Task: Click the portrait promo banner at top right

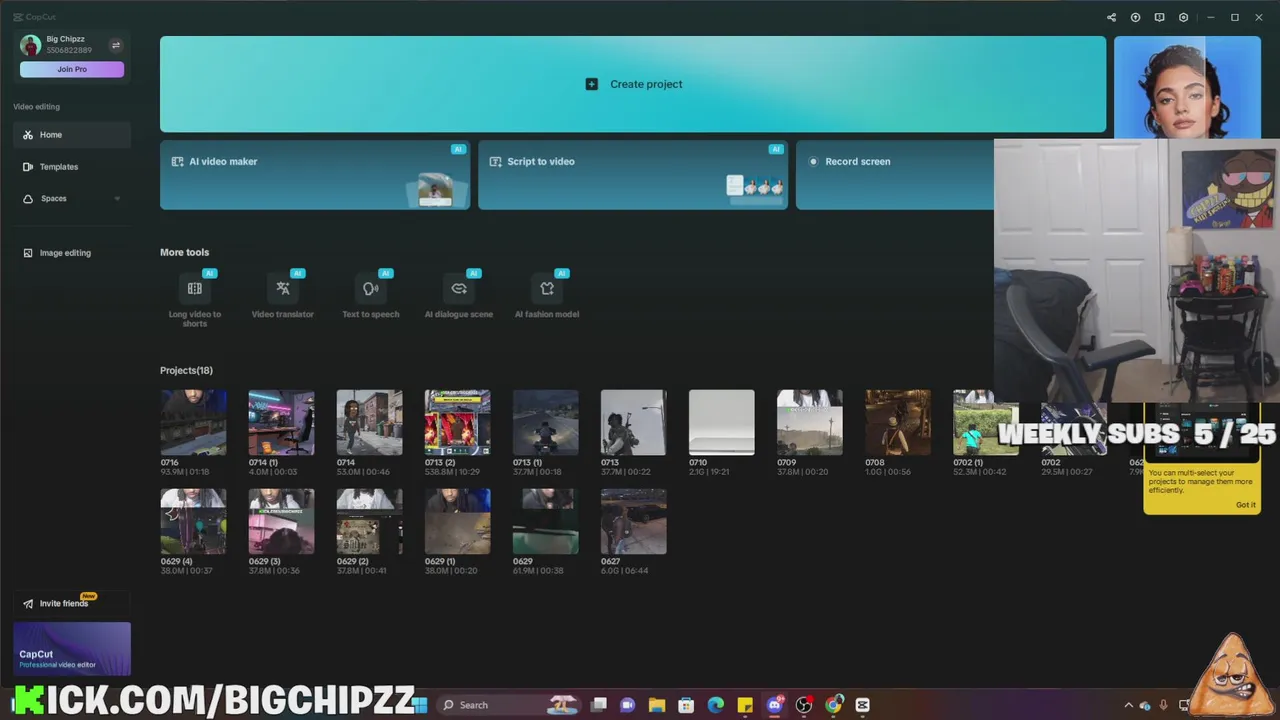Action: 1187,87
